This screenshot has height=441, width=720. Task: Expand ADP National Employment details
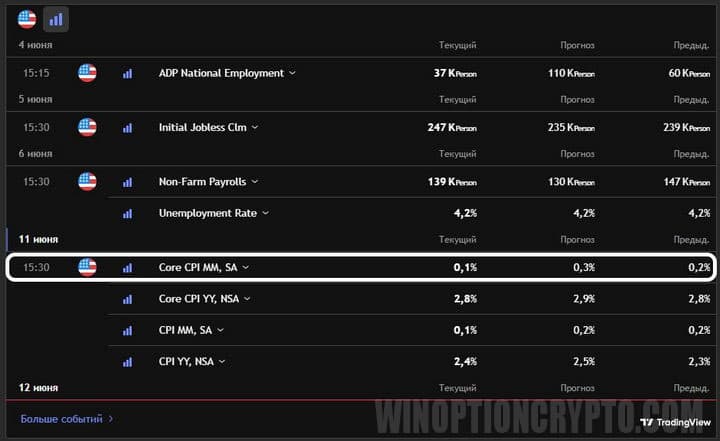tap(292, 73)
